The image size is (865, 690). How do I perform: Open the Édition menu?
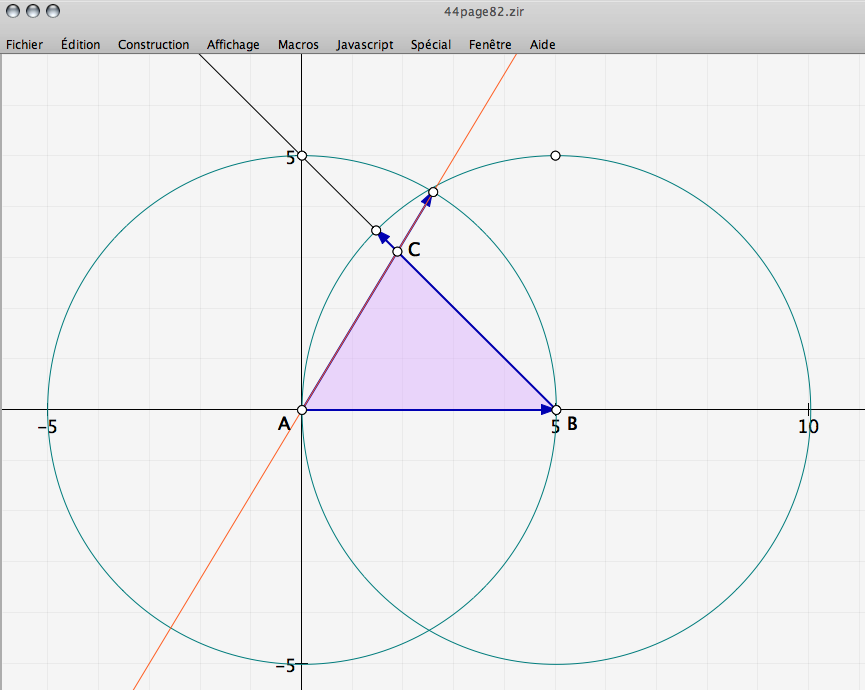point(80,44)
